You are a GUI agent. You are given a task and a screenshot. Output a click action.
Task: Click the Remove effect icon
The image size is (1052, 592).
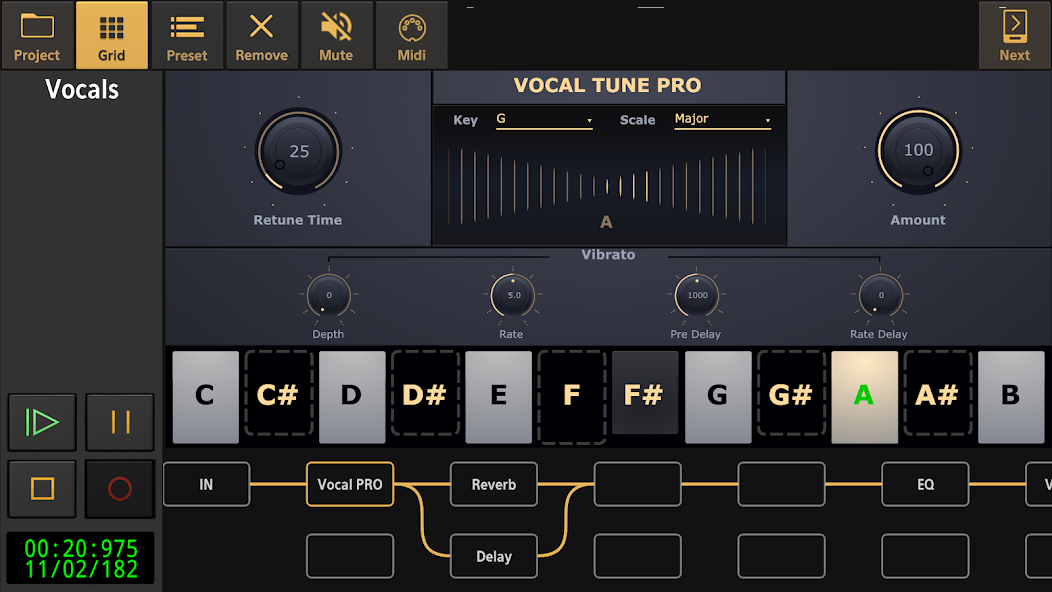point(261,33)
